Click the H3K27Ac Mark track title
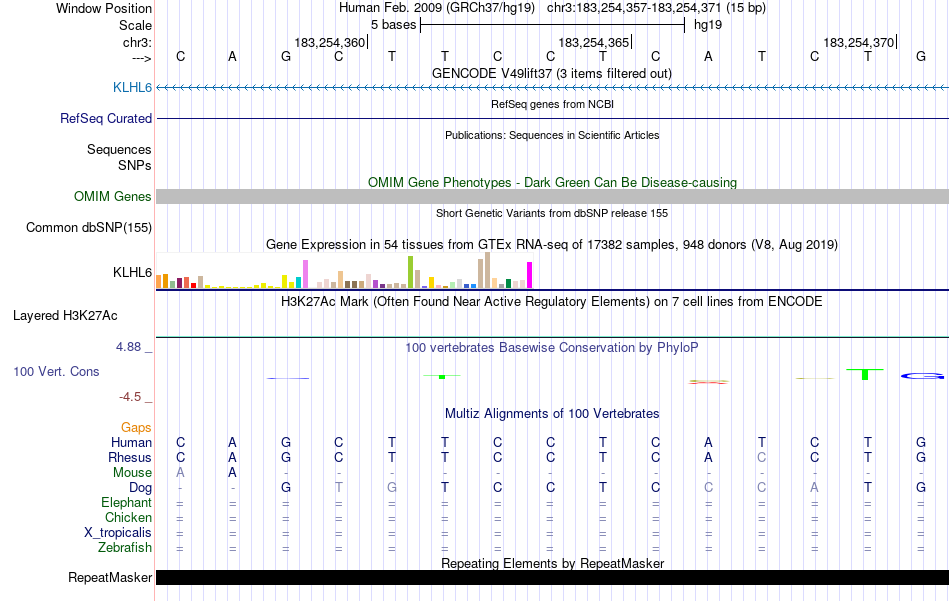The height and width of the screenshot is (601, 950). 552,302
